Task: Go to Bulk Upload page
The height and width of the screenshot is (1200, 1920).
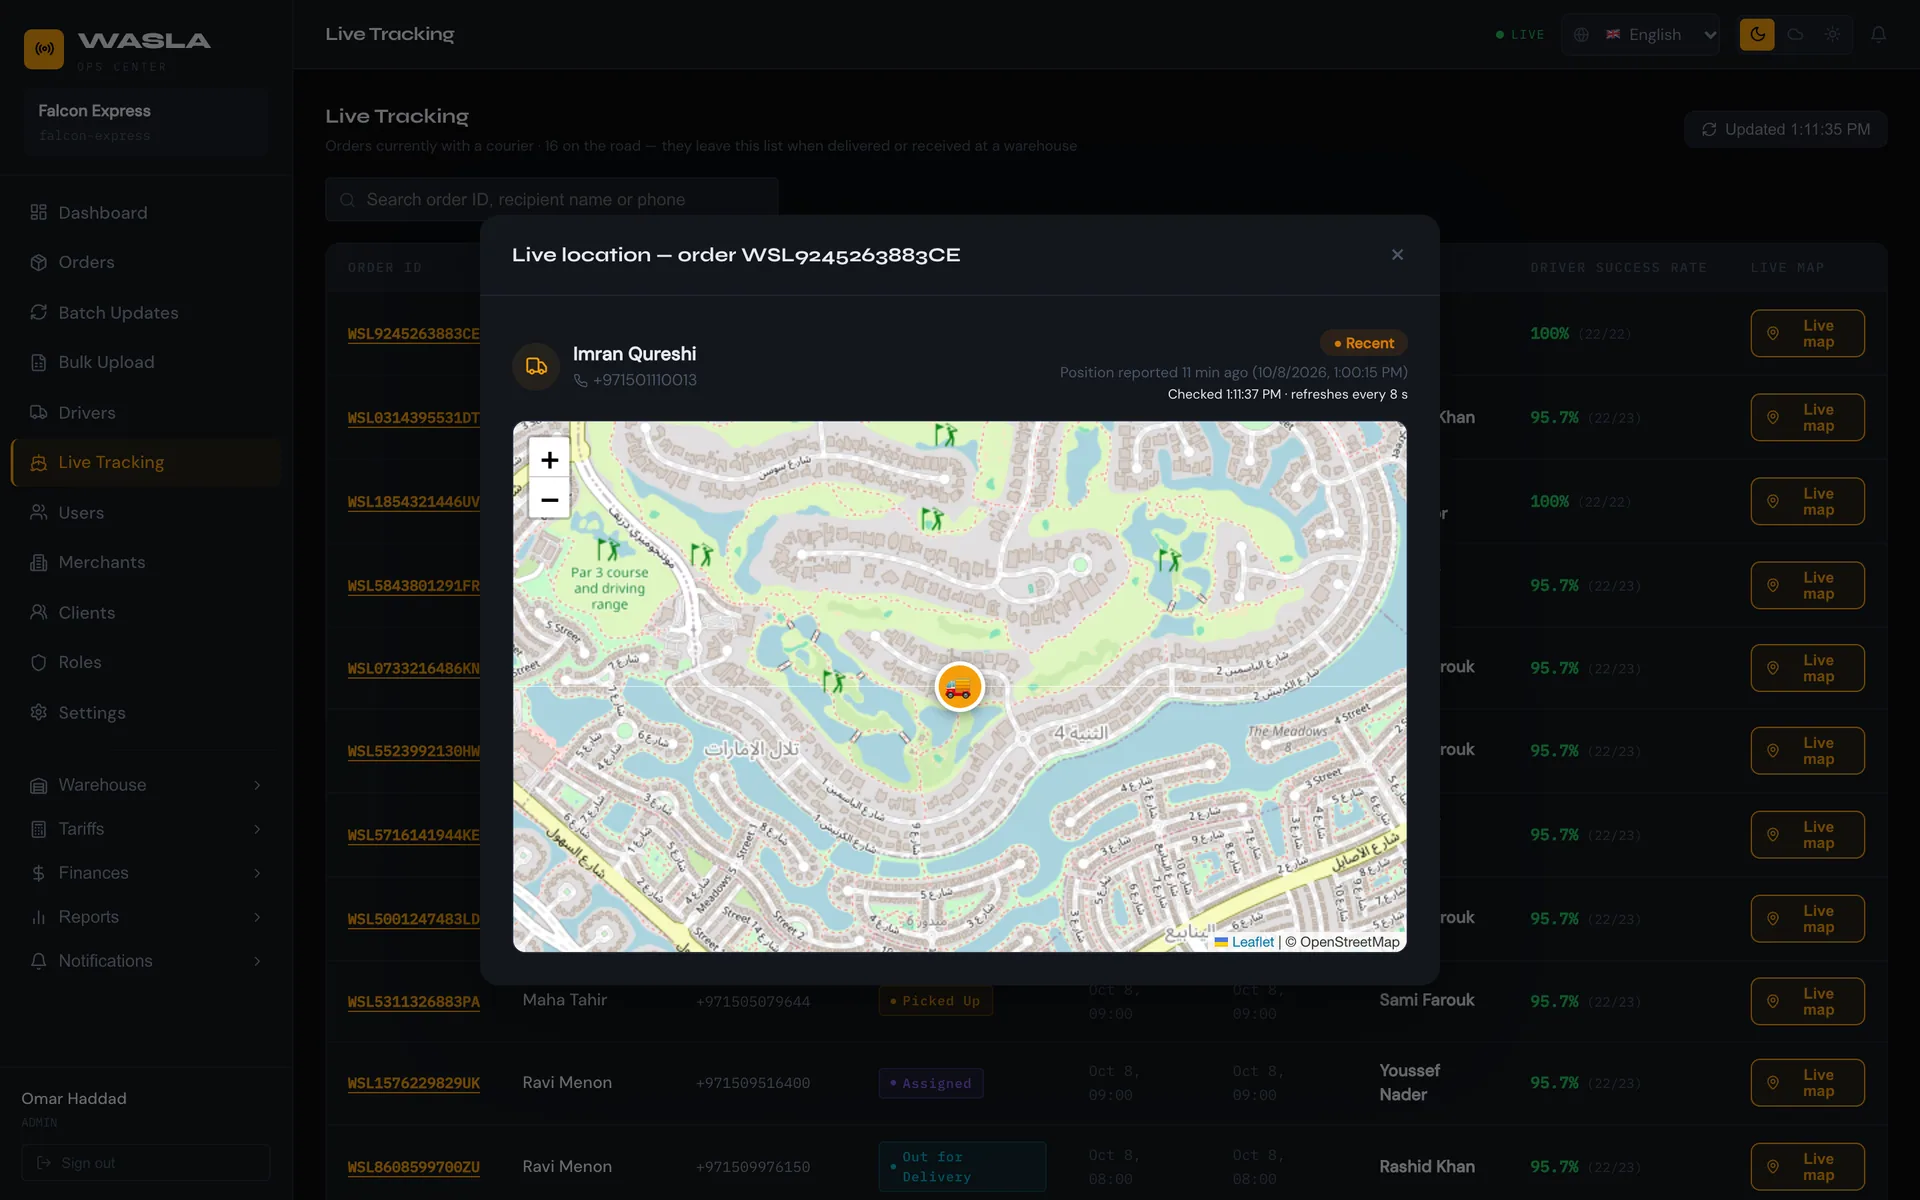Action: click(x=146, y=362)
